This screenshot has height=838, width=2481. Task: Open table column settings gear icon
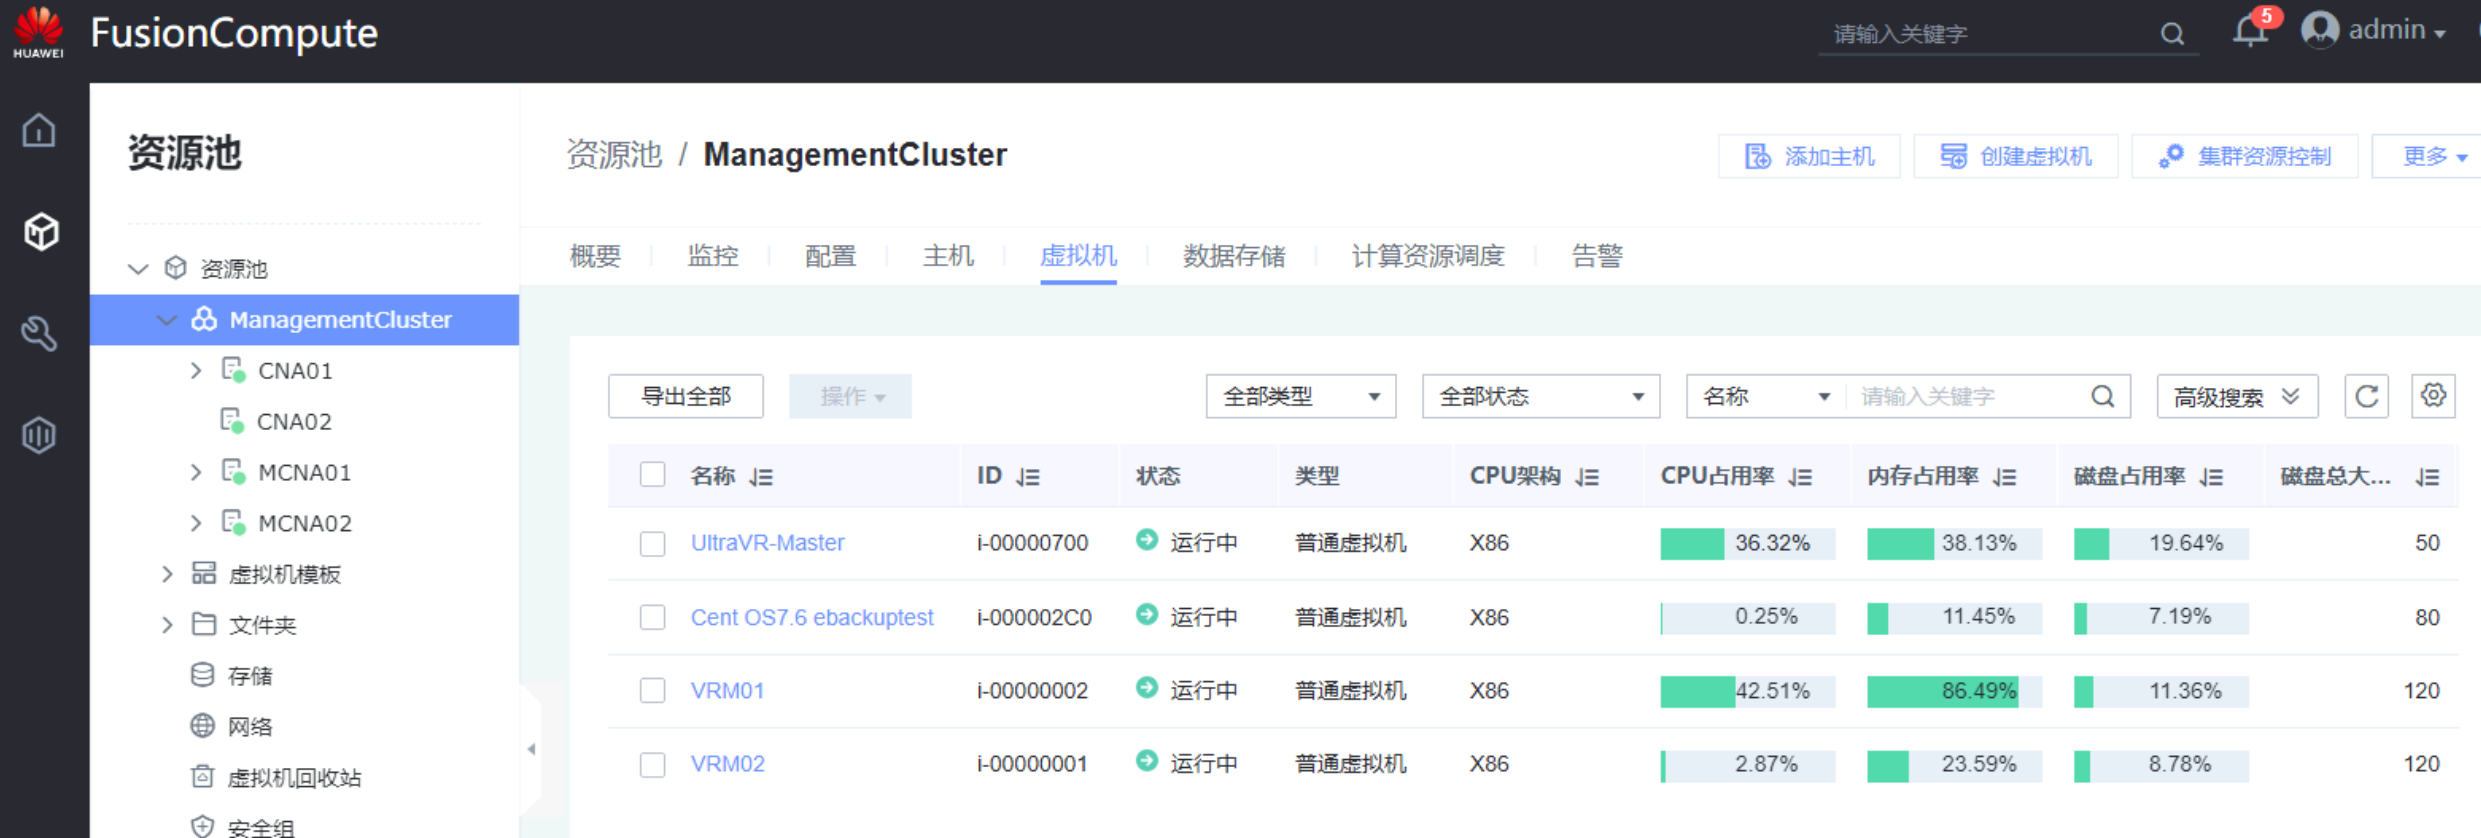(2433, 396)
